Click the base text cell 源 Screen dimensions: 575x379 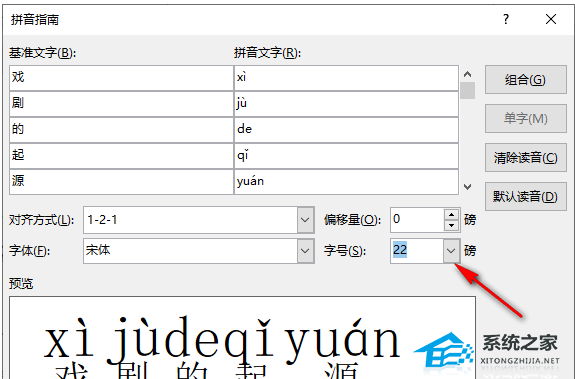coord(121,181)
